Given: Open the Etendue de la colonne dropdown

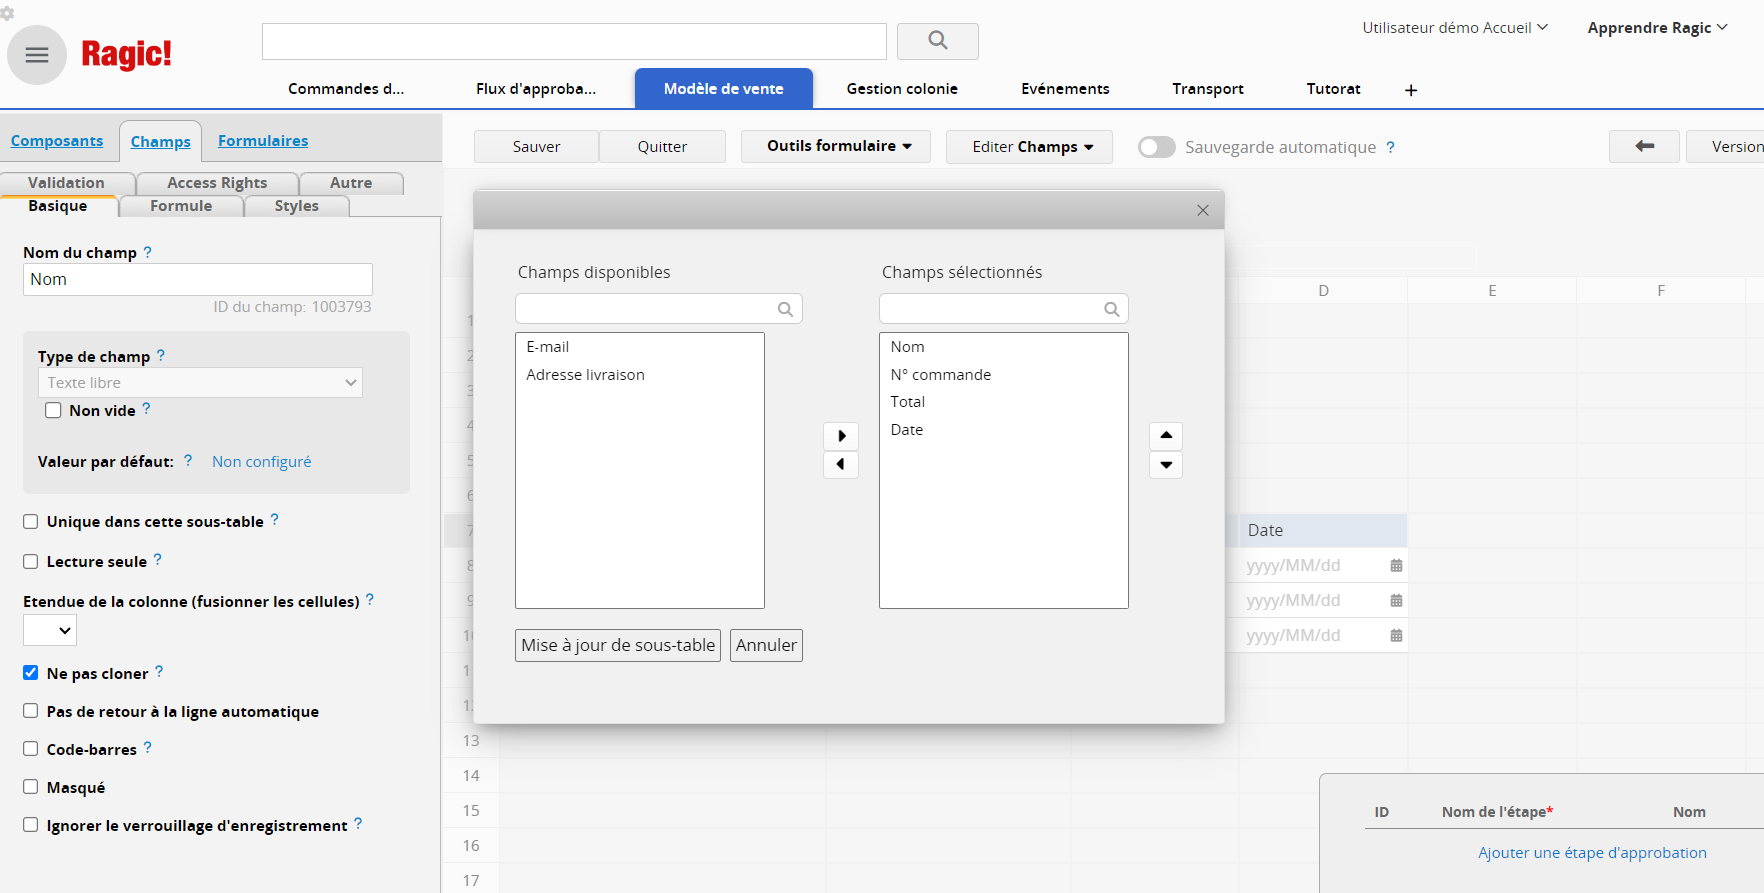Looking at the screenshot, I should tap(50, 630).
